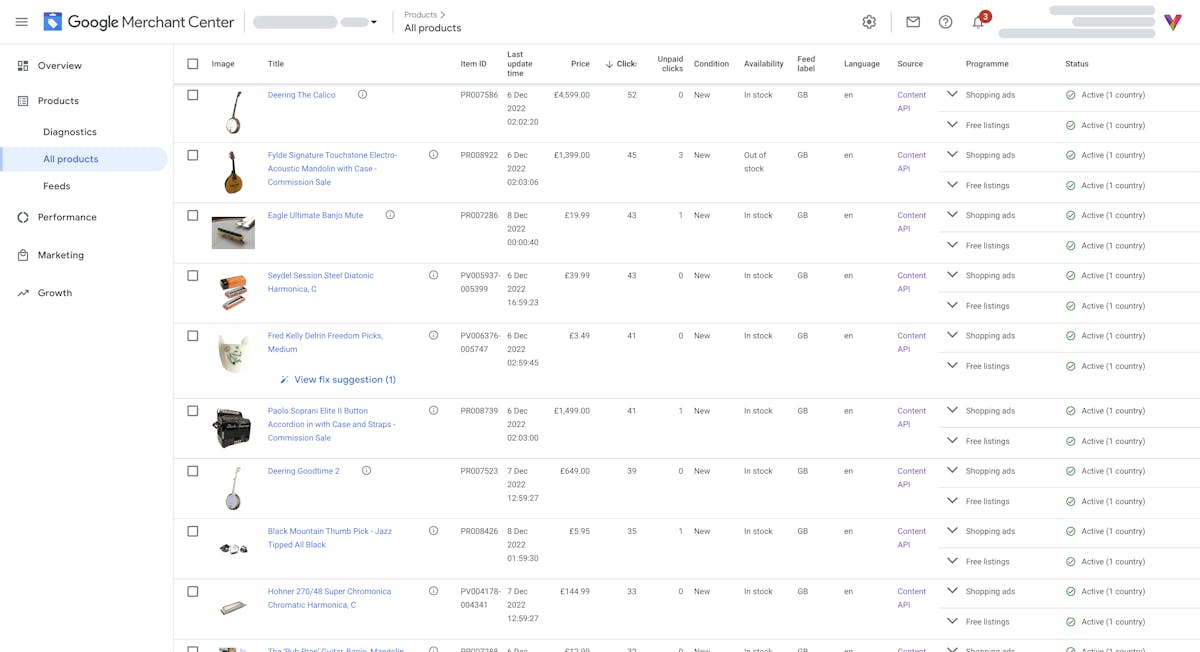Screen dimensions: 1200x652
Task: Open Products section in sidebar
Action: (x=58, y=101)
